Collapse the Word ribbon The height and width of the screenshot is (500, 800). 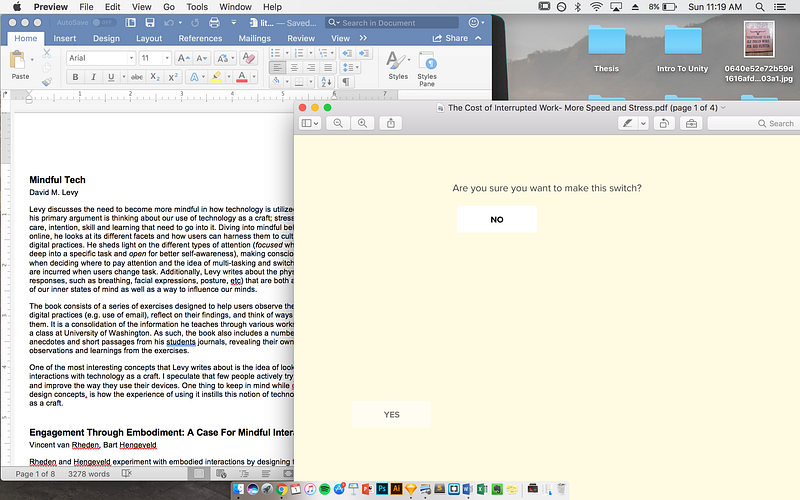tap(478, 38)
